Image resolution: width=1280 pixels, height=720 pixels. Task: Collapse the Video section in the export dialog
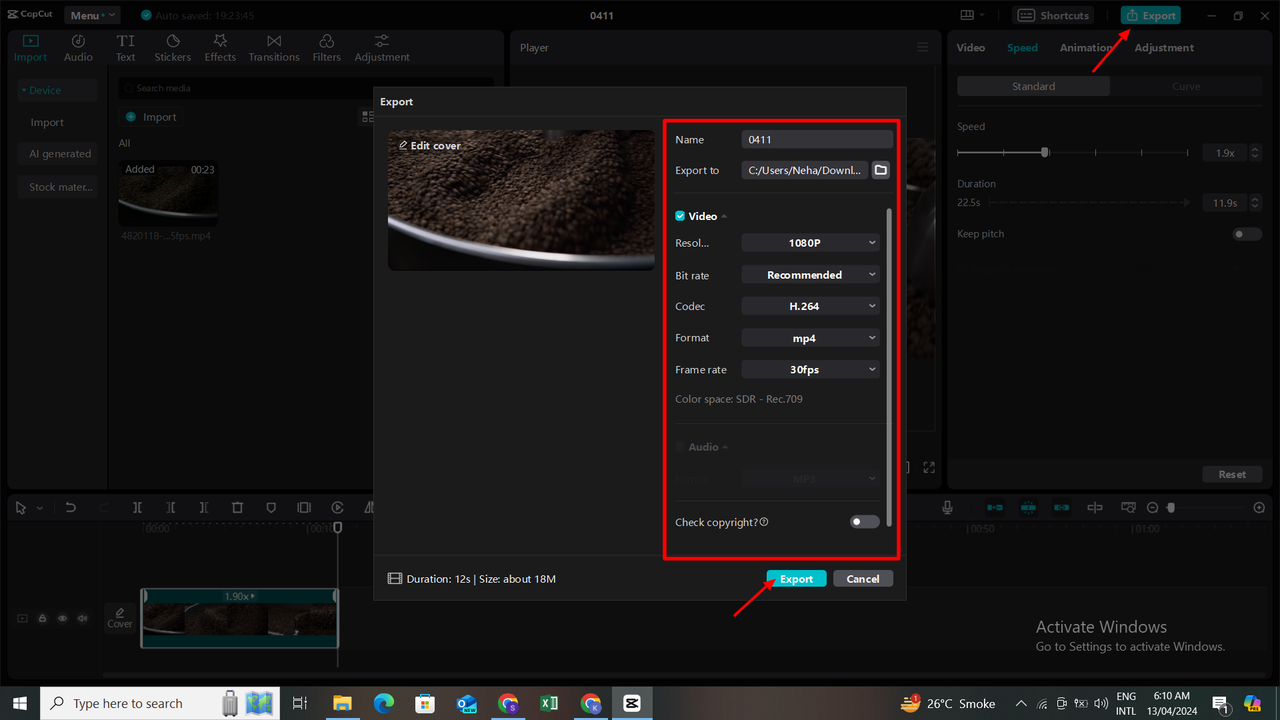pyautogui.click(x=723, y=216)
